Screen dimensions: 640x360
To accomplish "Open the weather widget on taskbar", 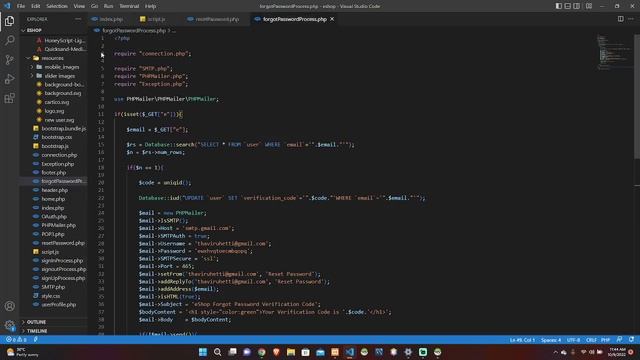I will coord(21,352).
